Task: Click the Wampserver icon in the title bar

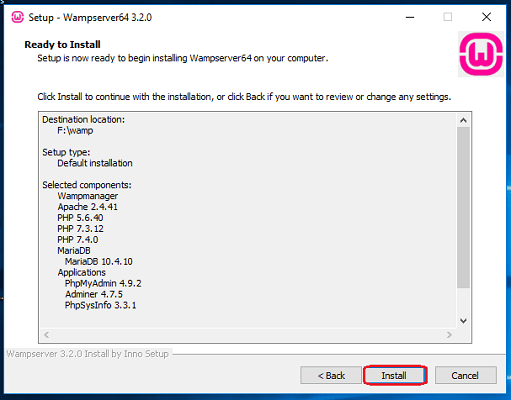Action: pos(17,17)
